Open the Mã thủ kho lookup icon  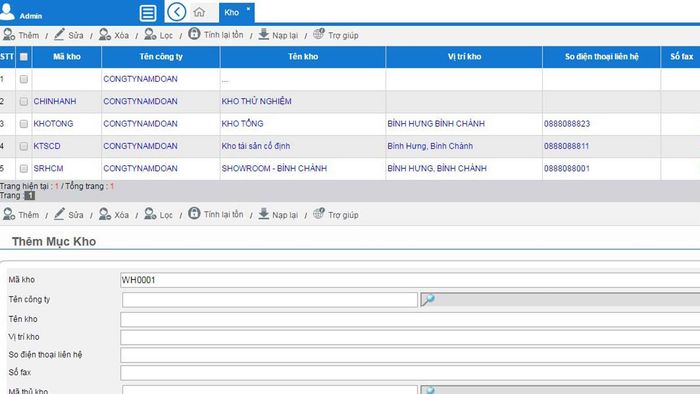tap(429, 390)
